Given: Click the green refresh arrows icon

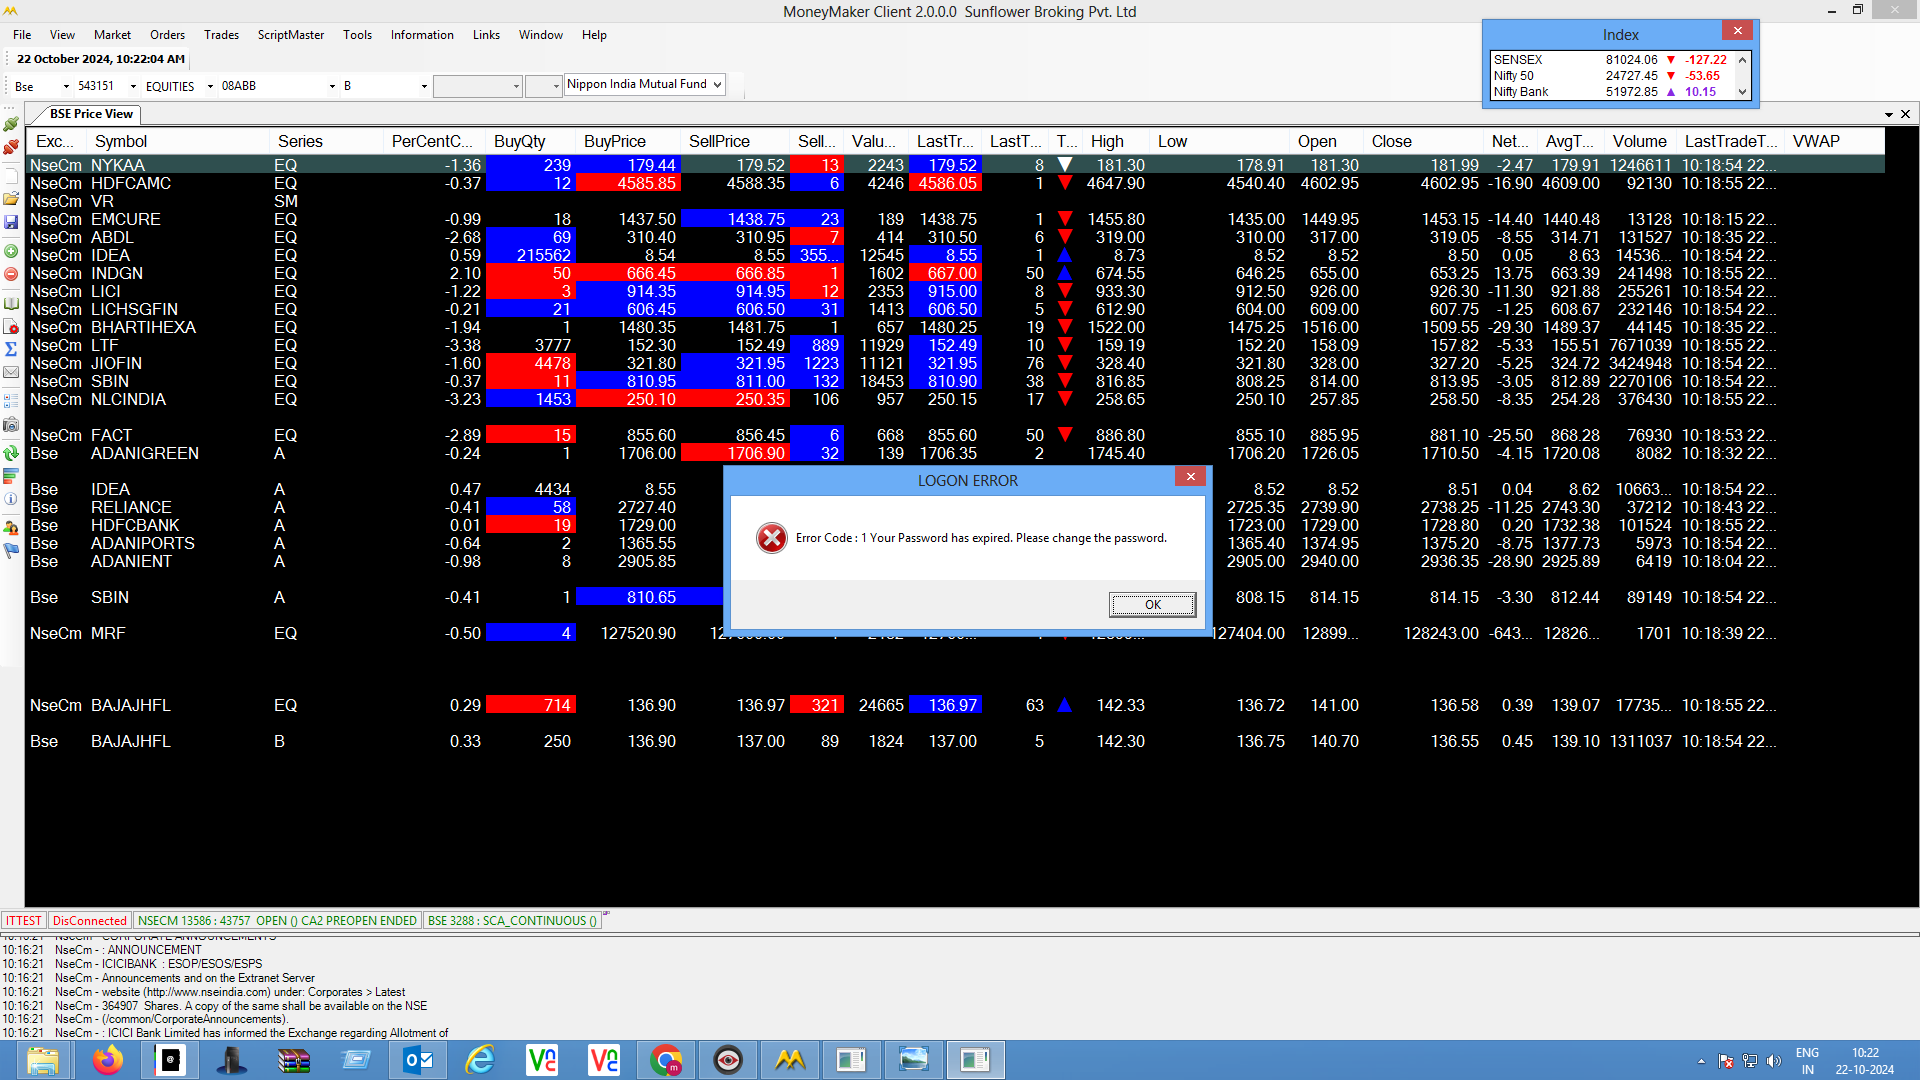Looking at the screenshot, I should 11,453.
